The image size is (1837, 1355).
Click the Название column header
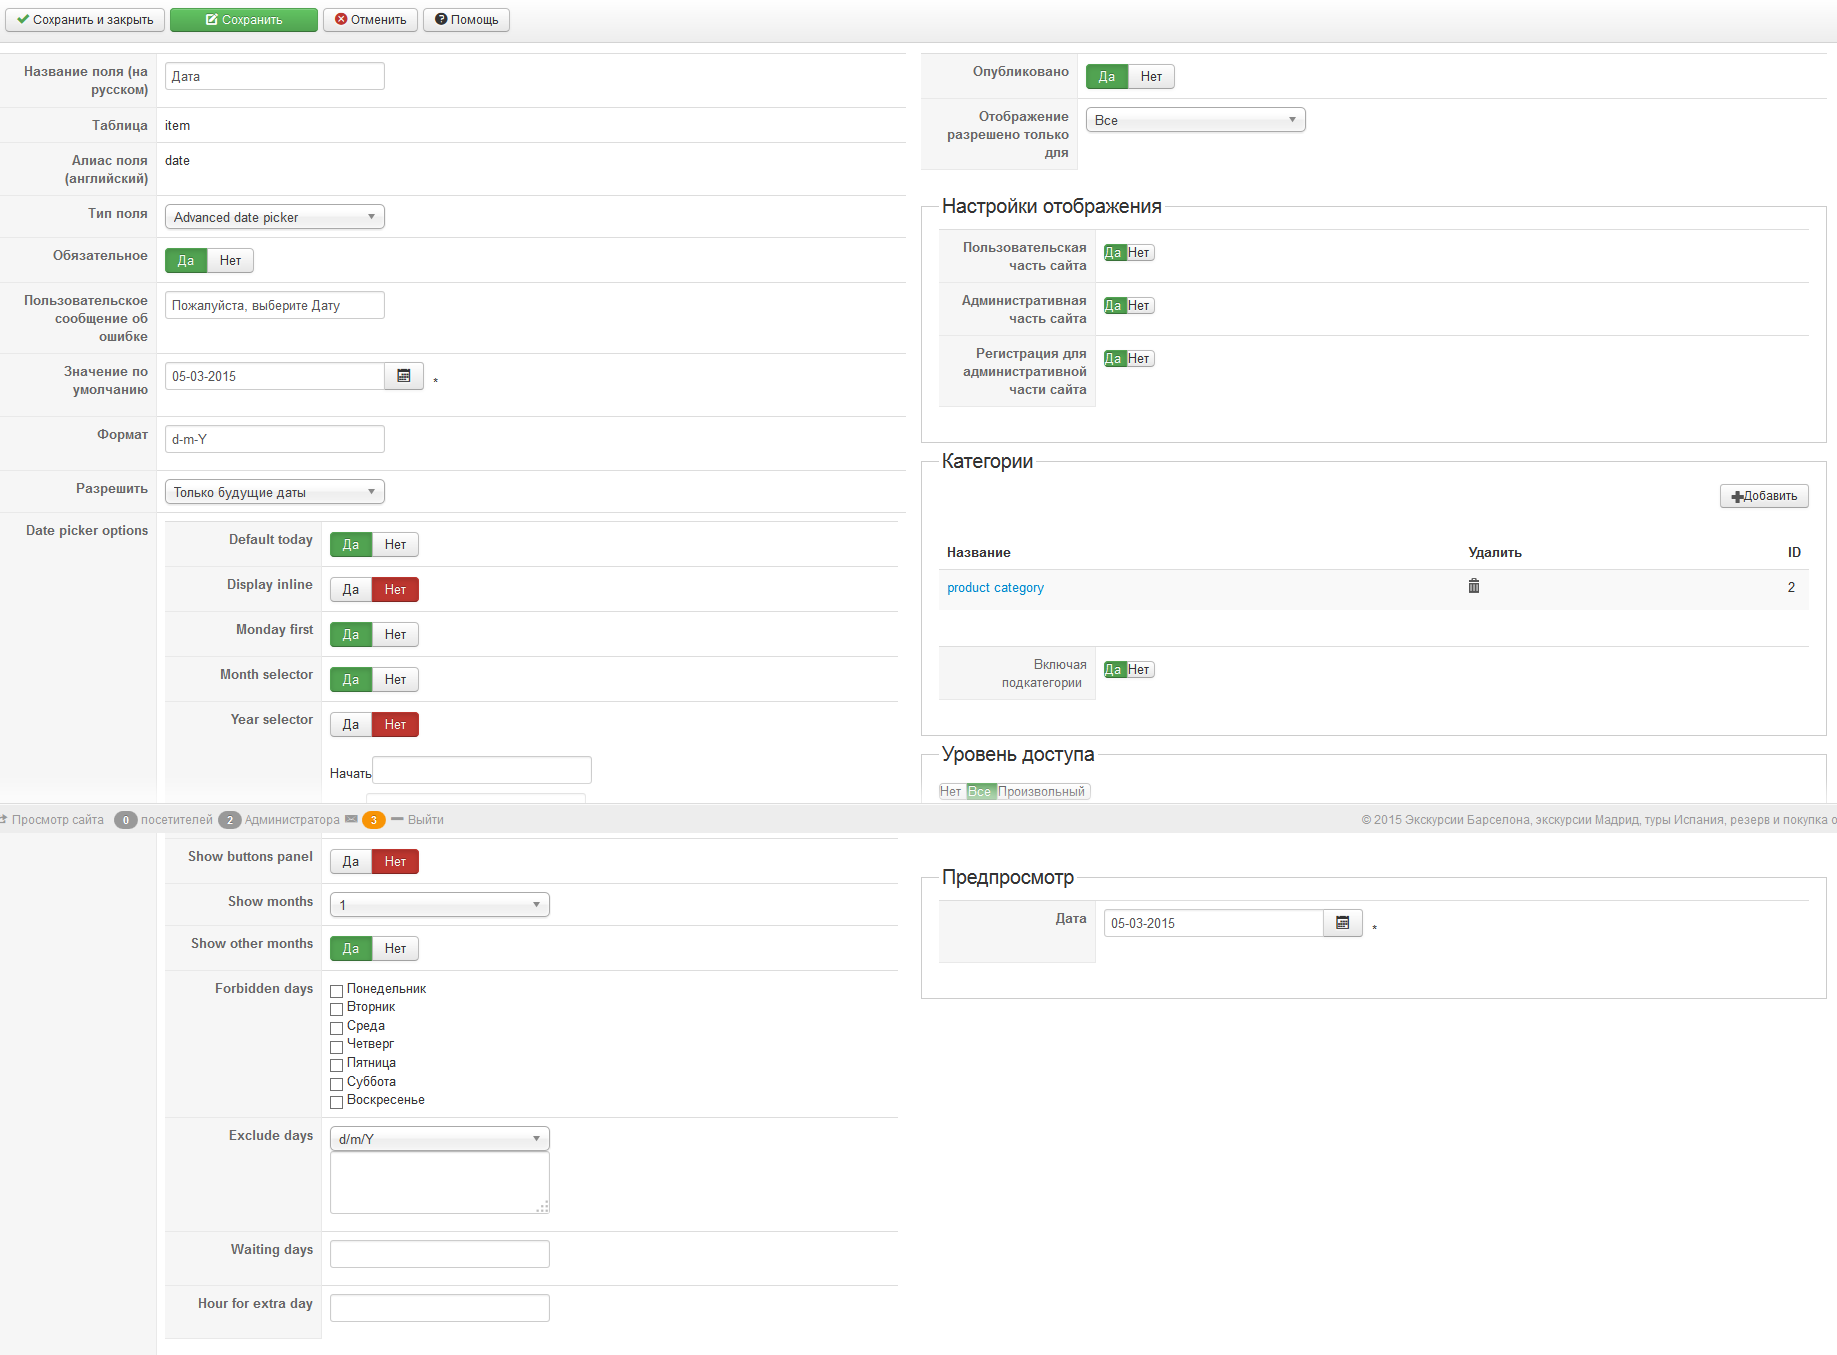tap(979, 552)
